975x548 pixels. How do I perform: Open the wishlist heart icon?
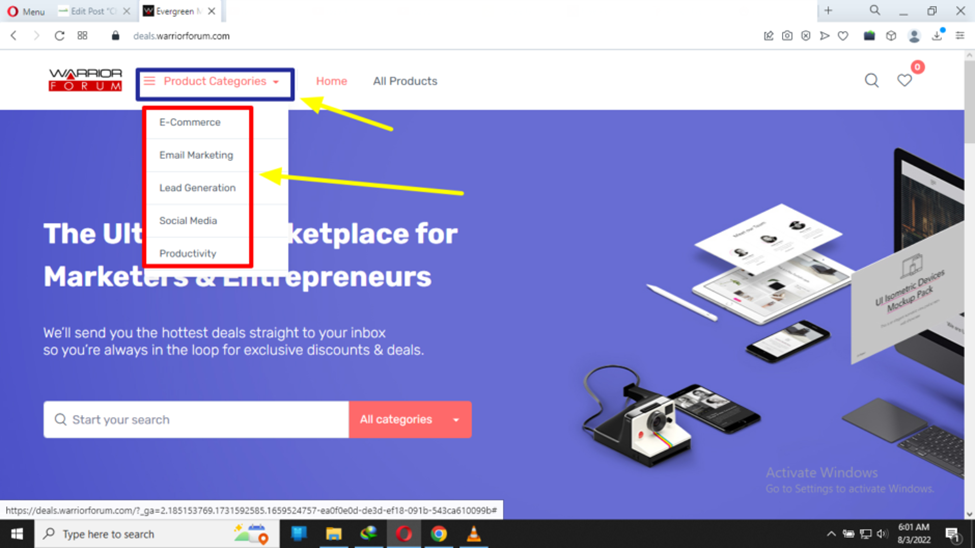tap(905, 80)
